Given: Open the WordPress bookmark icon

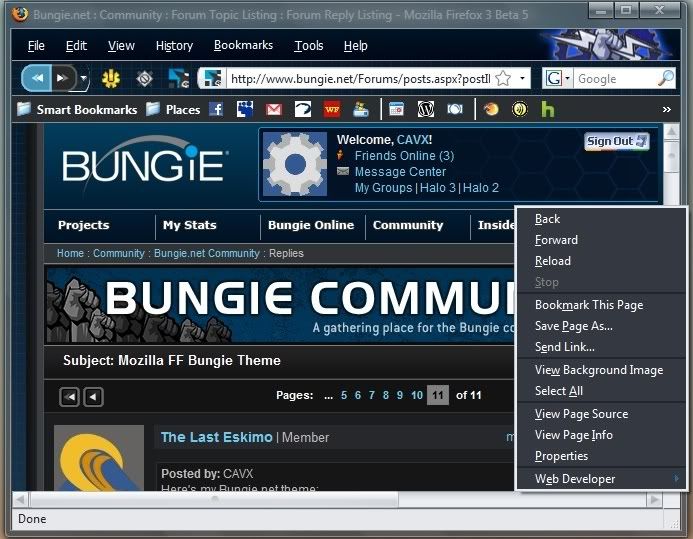Looking at the screenshot, I should [426, 109].
